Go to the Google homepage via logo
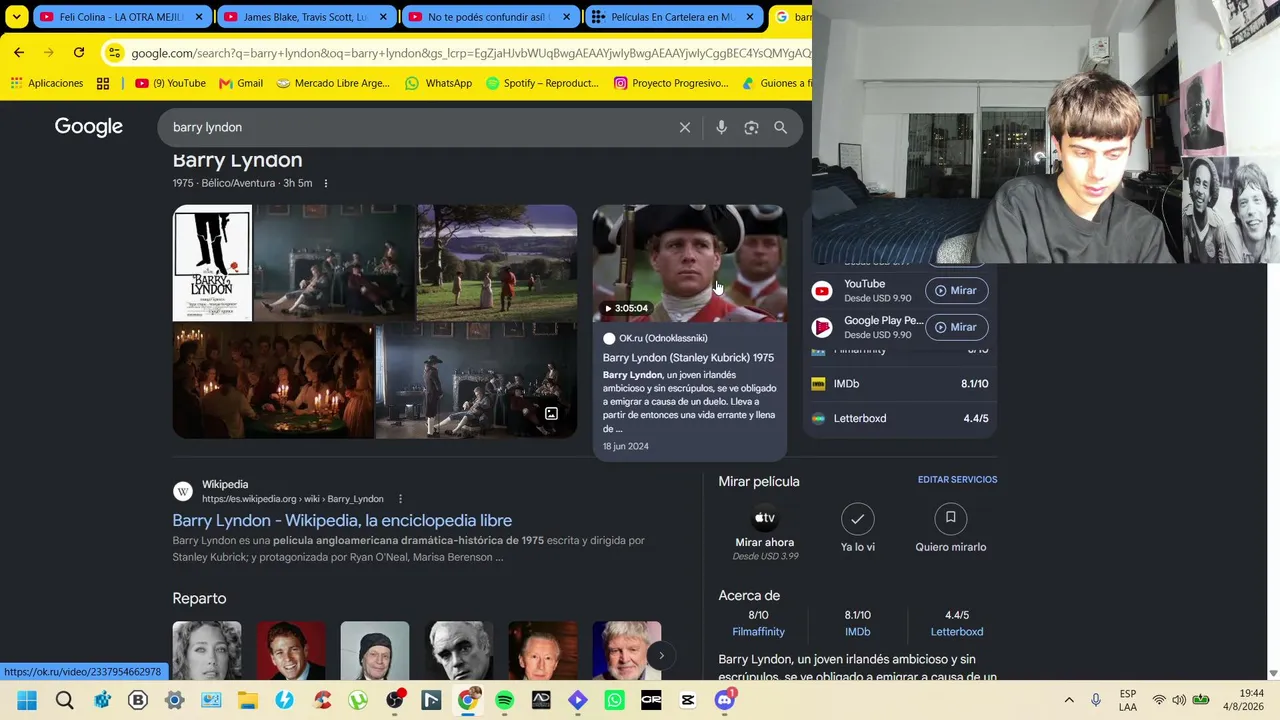This screenshot has width=1280, height=720. pyautogui.click(x=89, y=127)
